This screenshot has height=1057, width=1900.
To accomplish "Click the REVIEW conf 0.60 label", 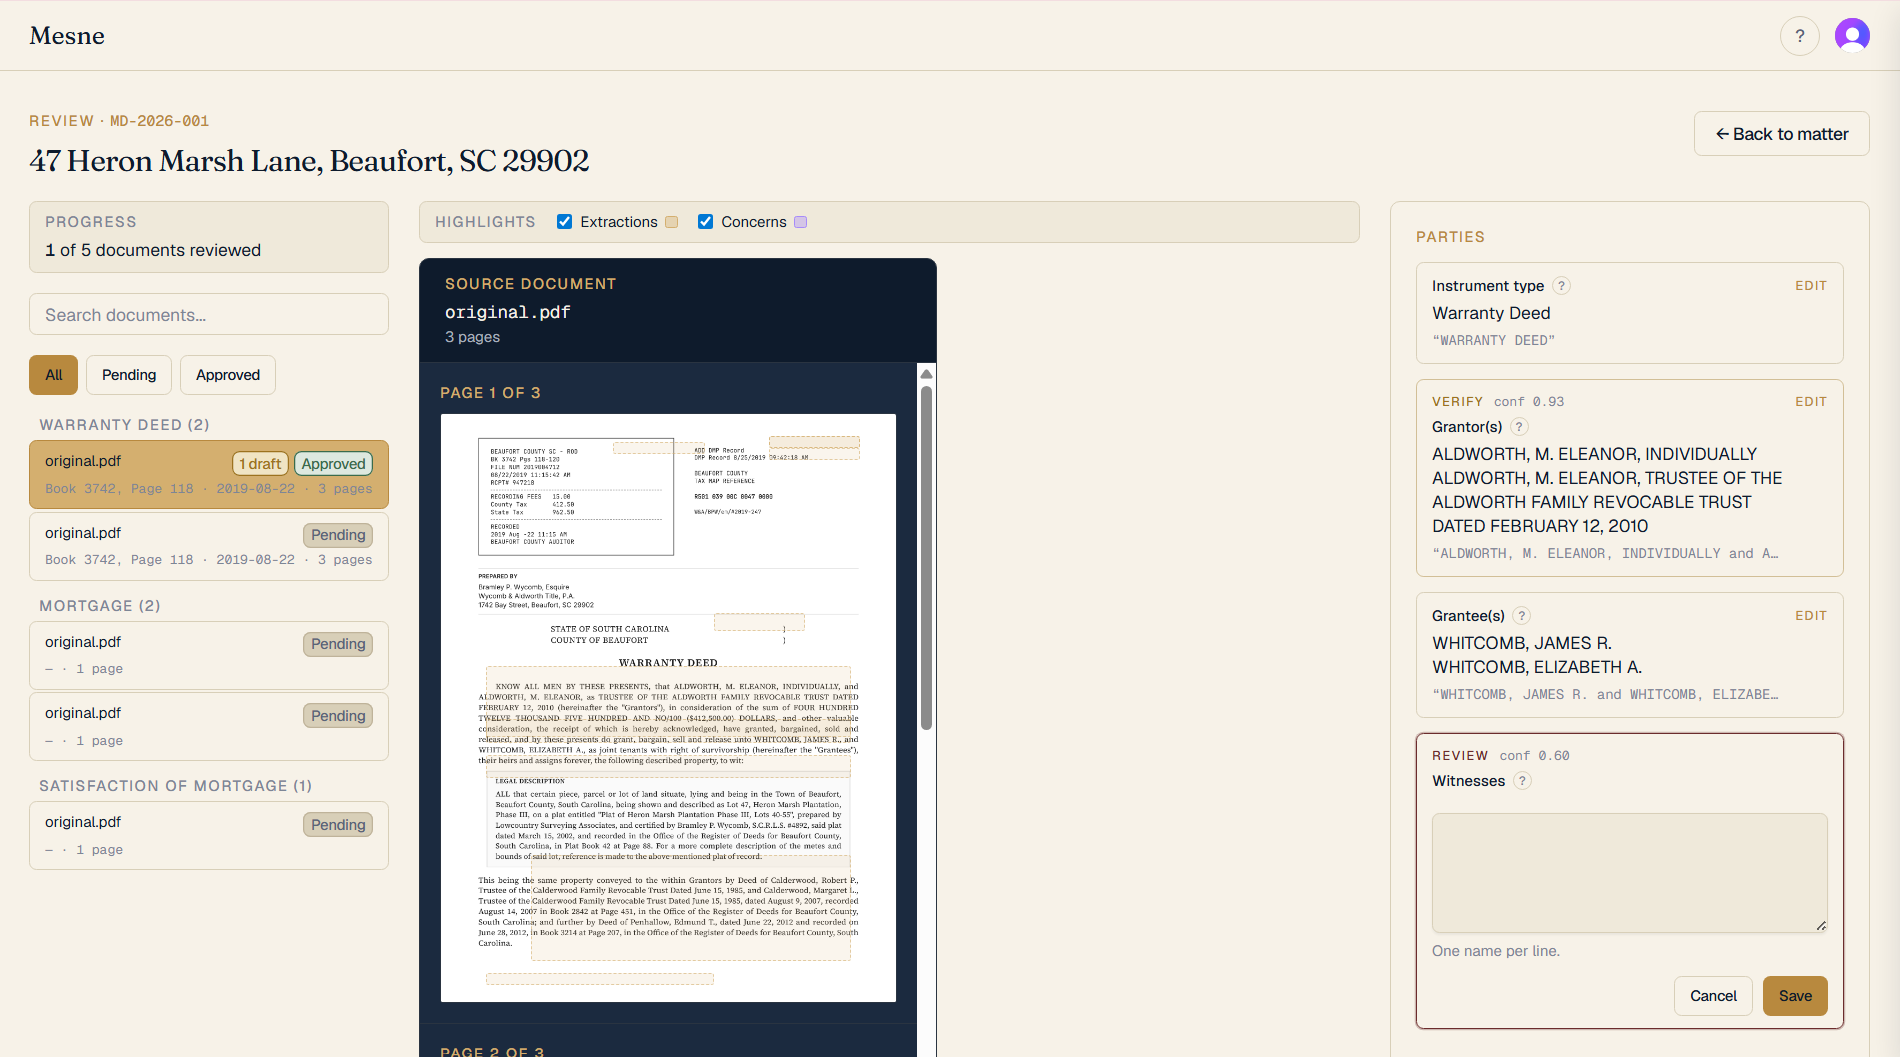I will click(1501, 756).
